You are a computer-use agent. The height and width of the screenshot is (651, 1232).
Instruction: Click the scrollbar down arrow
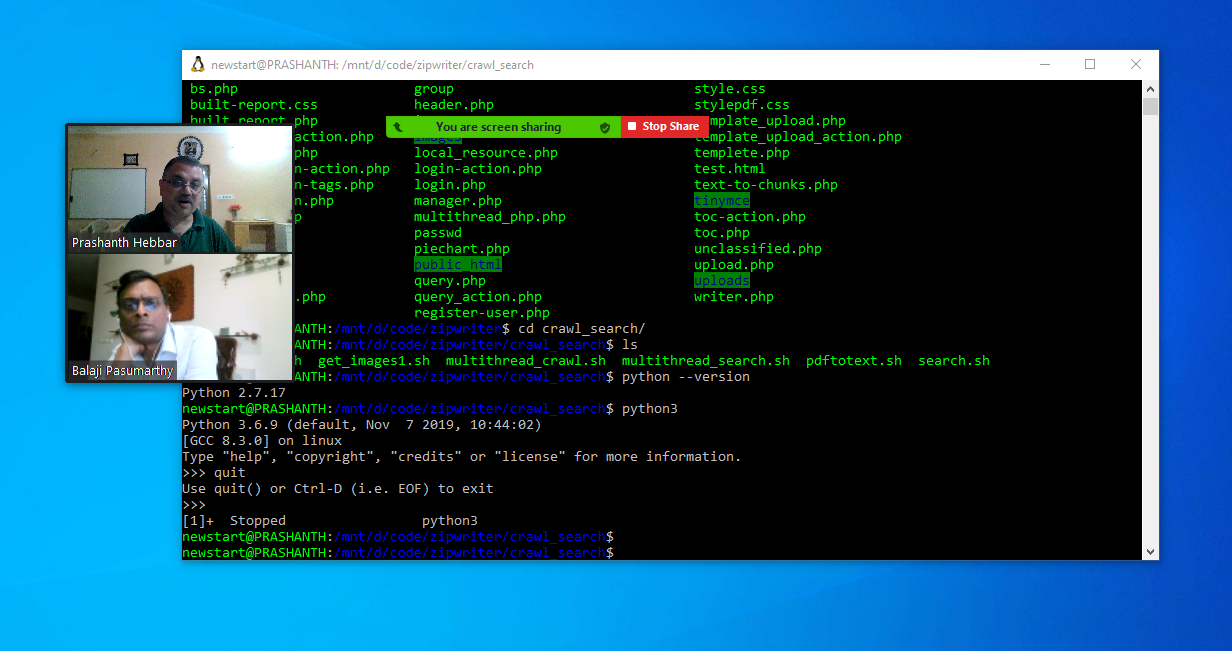[x=1150, y=551]
